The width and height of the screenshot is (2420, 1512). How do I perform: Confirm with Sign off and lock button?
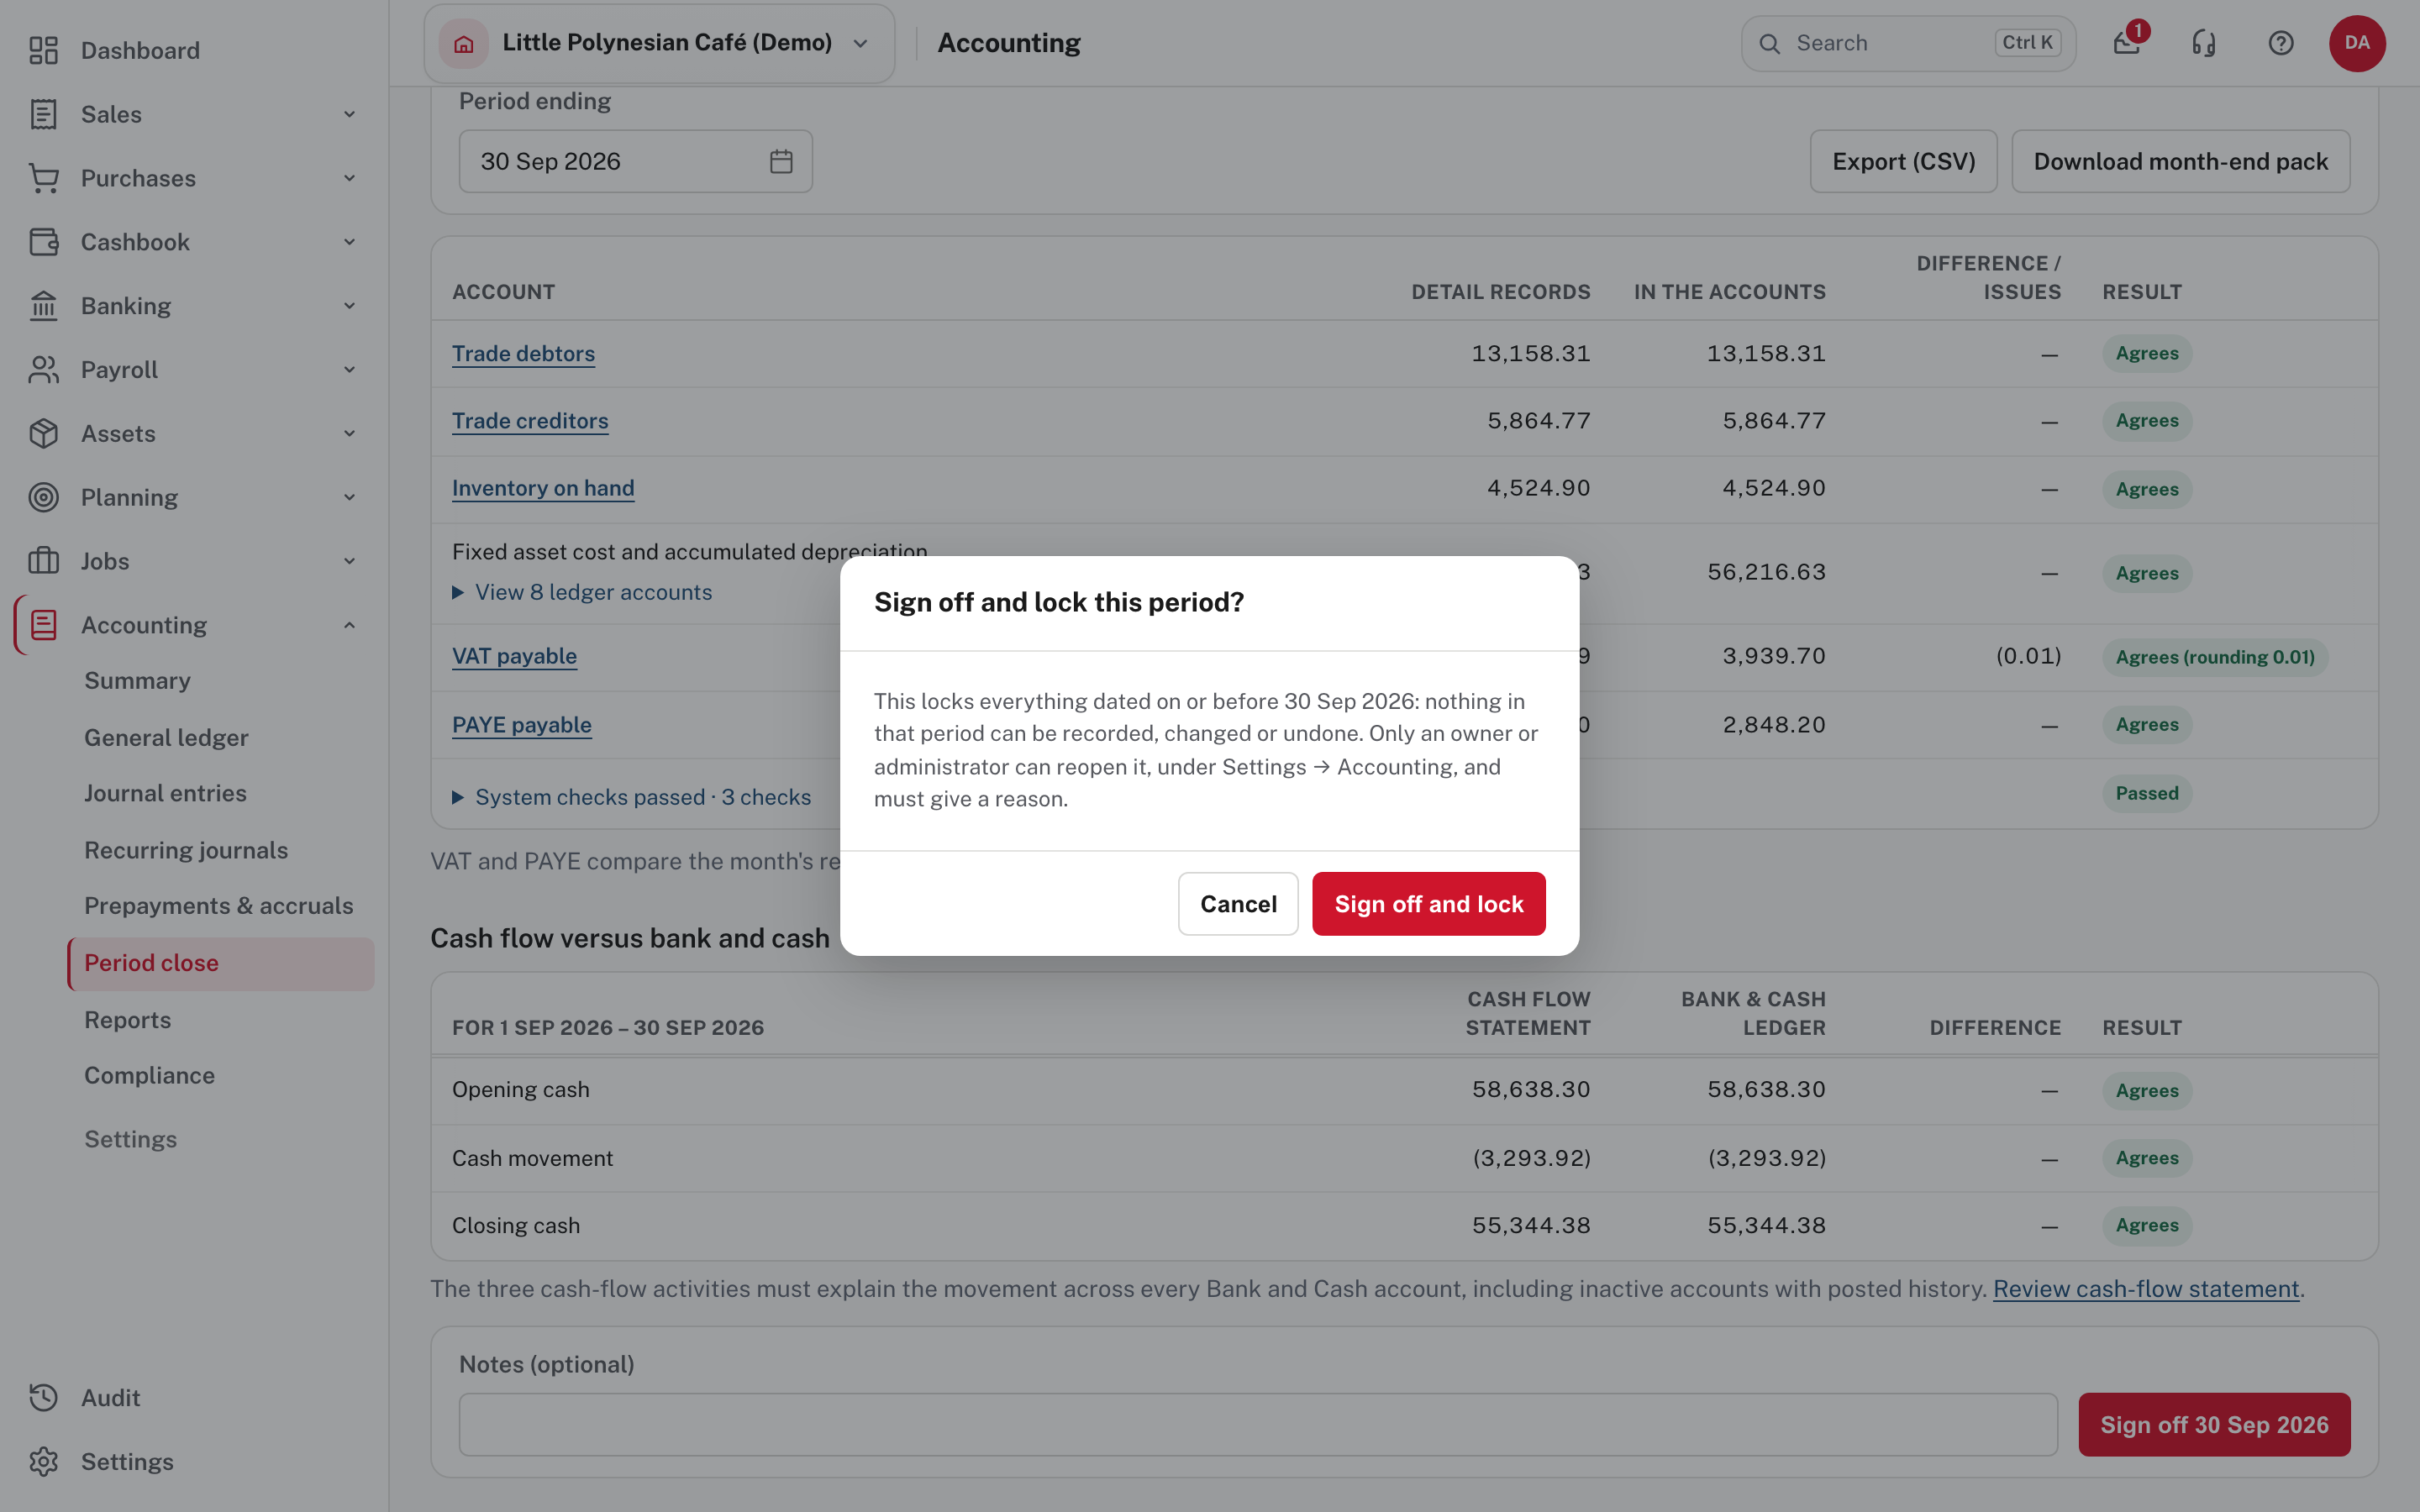(x=1429, y=904)
